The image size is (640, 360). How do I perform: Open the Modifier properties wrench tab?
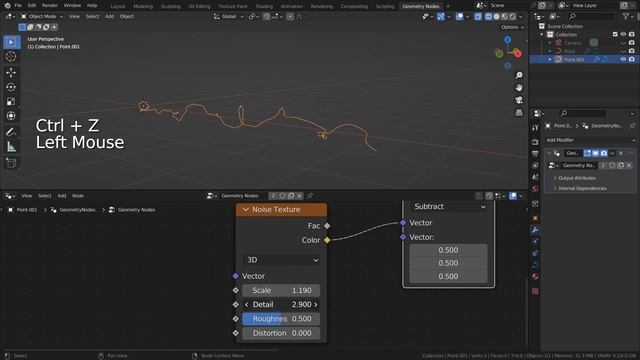coord(535,230)
